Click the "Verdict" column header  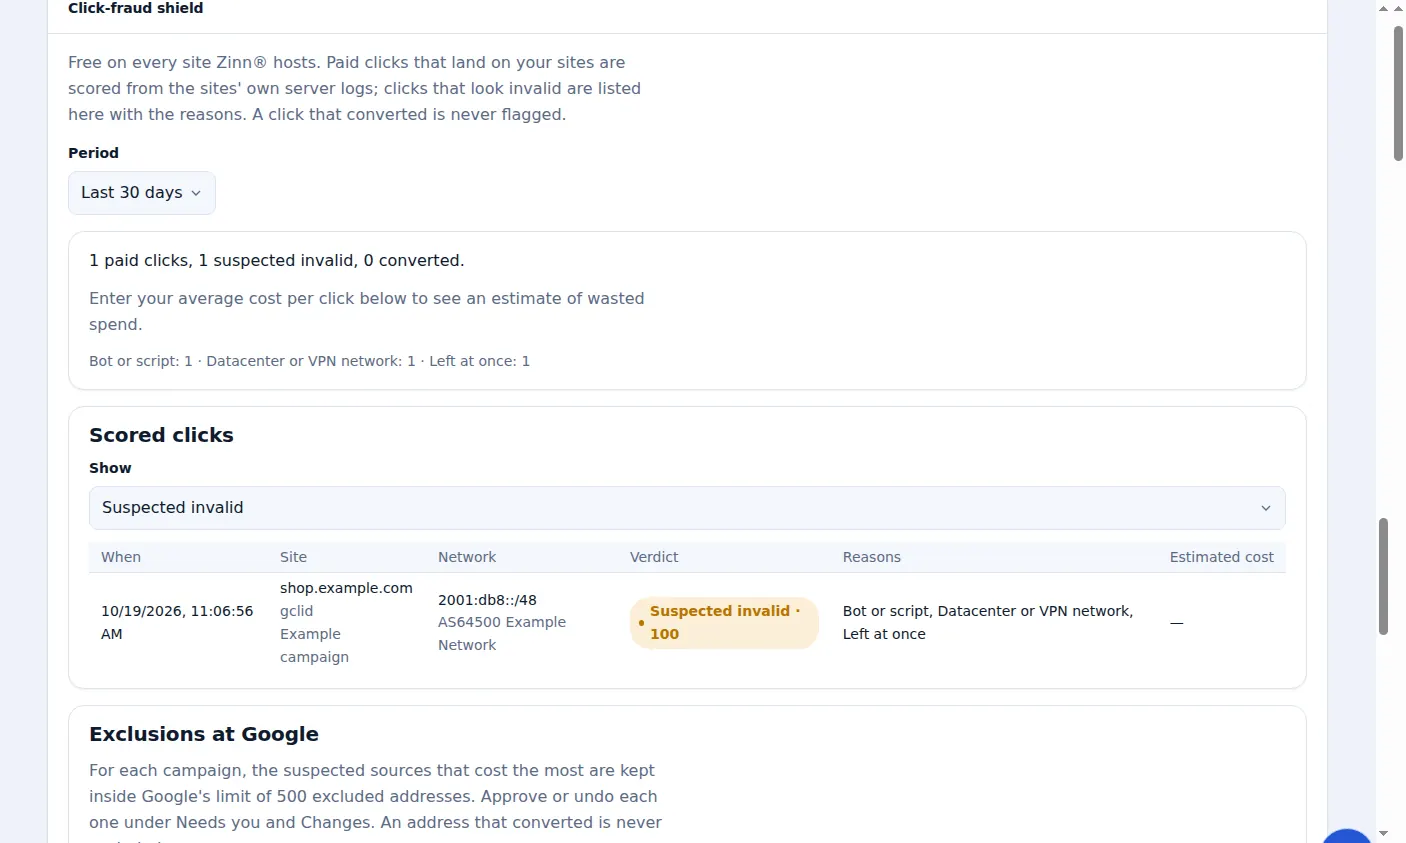[x=654, y=557]
